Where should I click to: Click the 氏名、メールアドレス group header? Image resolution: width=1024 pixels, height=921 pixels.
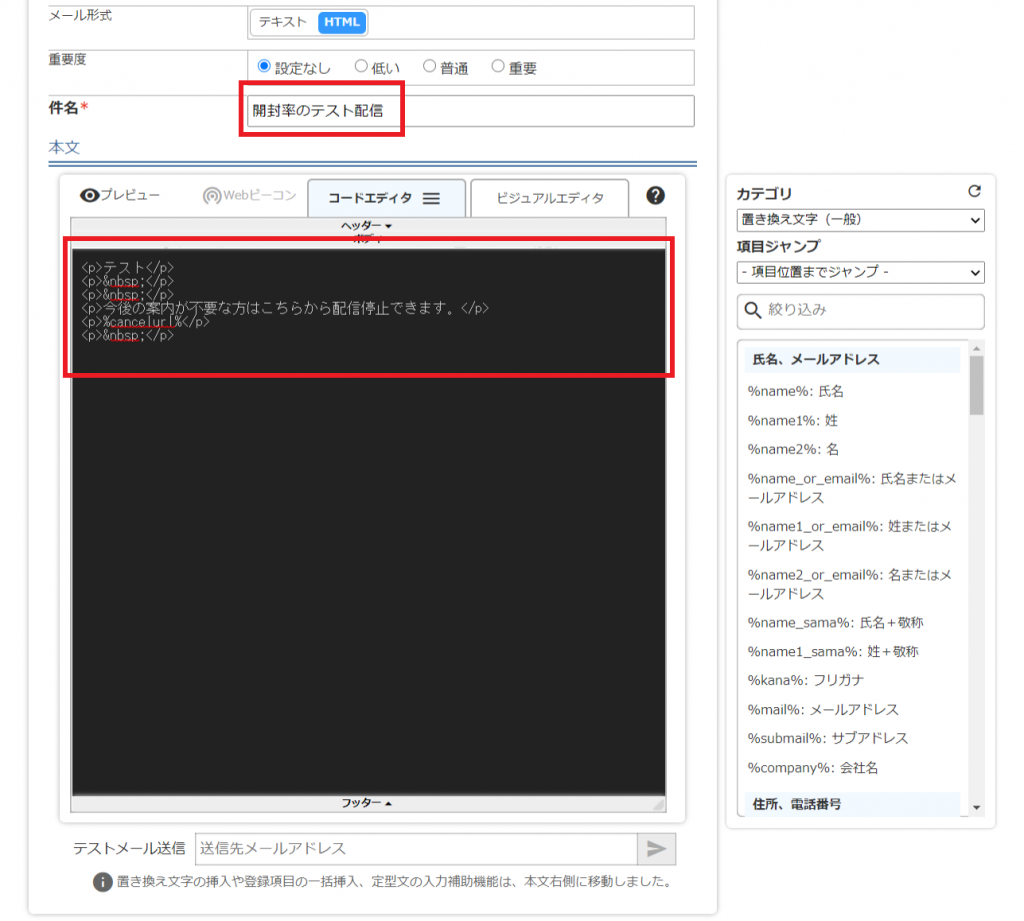click(852, 360)
